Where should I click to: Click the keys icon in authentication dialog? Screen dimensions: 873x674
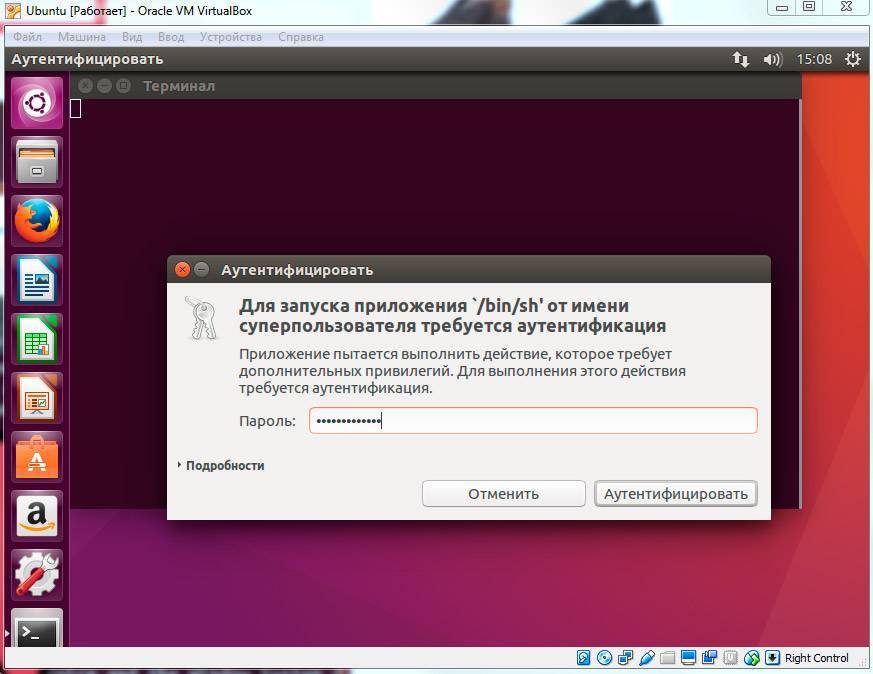click(x=200, y=318)
